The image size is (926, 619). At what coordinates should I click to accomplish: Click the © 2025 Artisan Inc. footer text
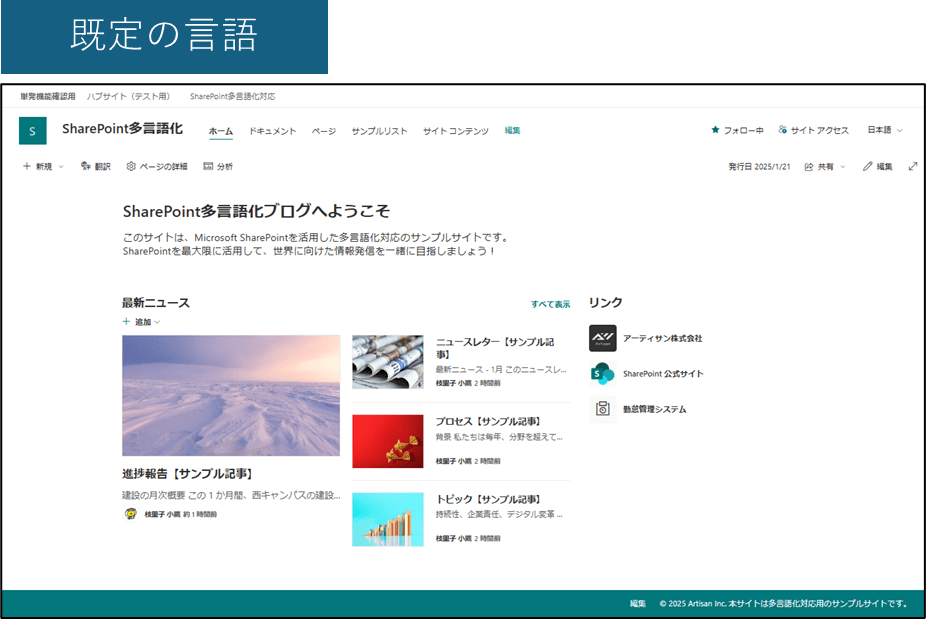point(783,604)
